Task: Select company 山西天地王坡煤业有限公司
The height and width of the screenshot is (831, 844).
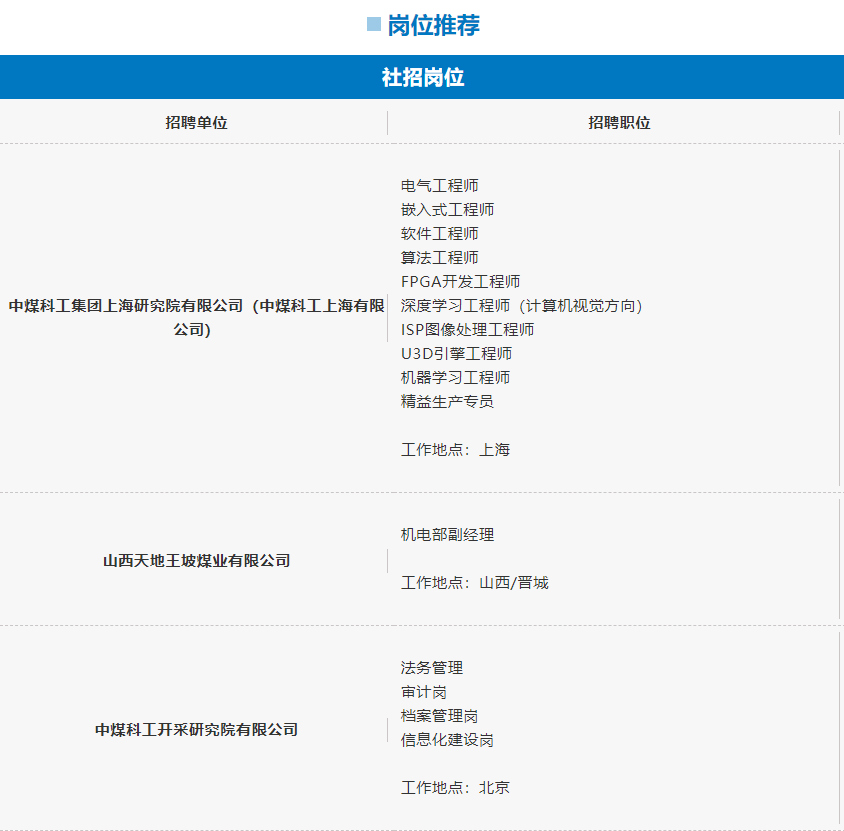Action: [x=196, y=561]
